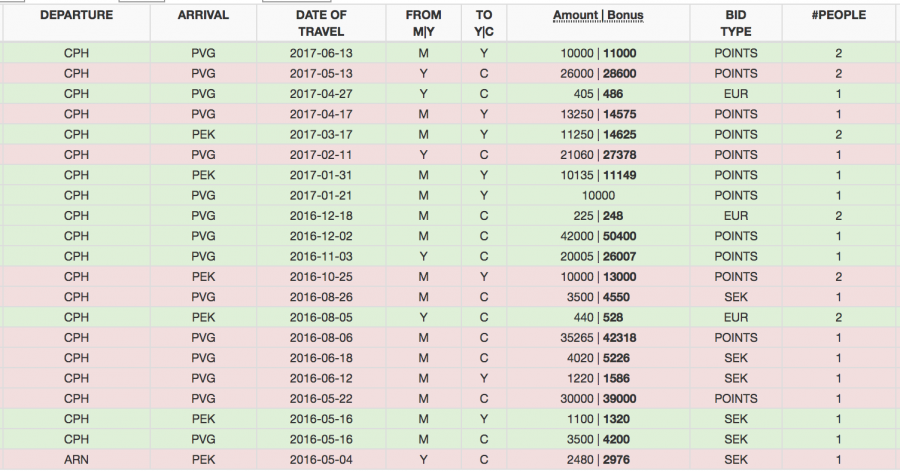Image resolution: width=900 pixels, height=471 pixels.
Task: Sort by the DEPARTURE column header
Action: point(76,16)
